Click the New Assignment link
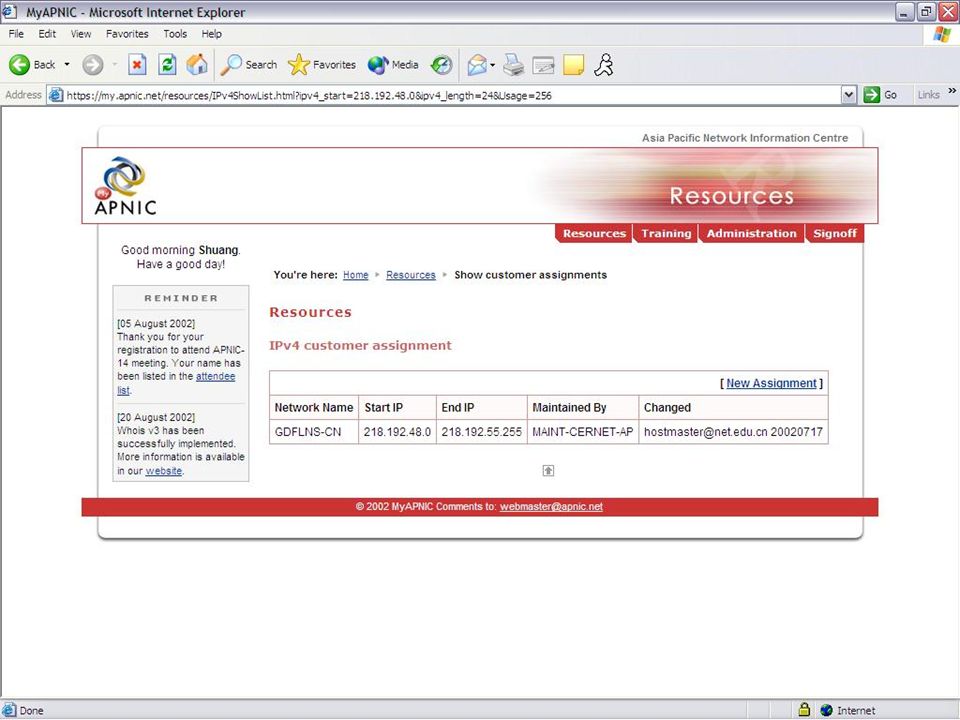The height and width of the screenshot is (720, 960). [771, 383]
